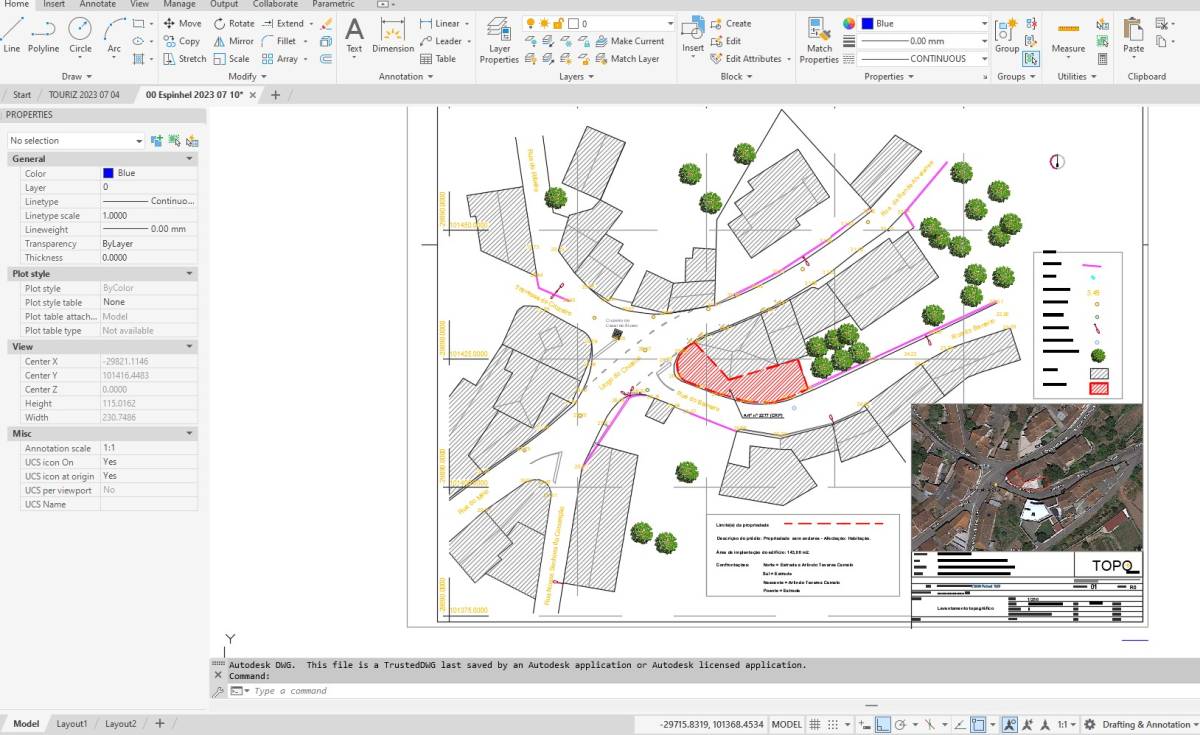
Task: Switch to the Layout1 tab
Action: tap(72, 724)
